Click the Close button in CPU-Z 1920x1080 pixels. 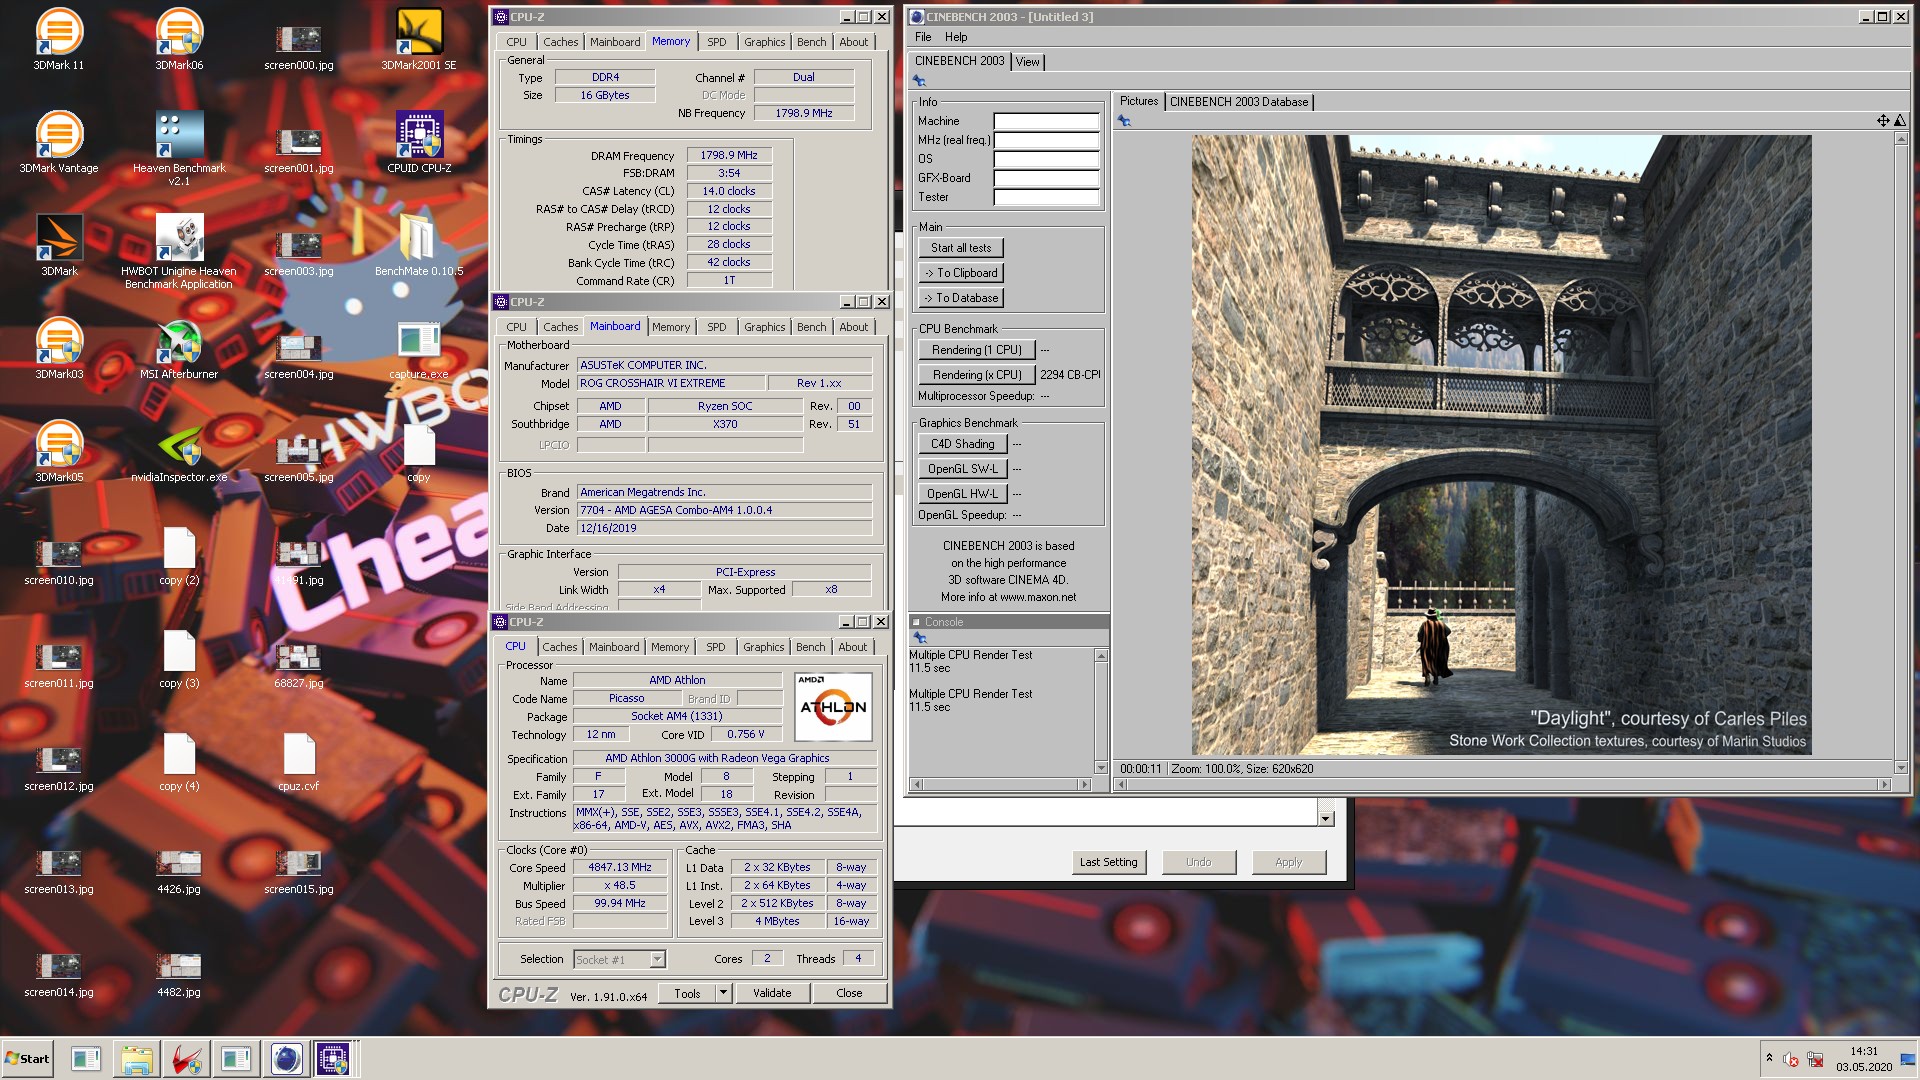(x=849, y=993)
